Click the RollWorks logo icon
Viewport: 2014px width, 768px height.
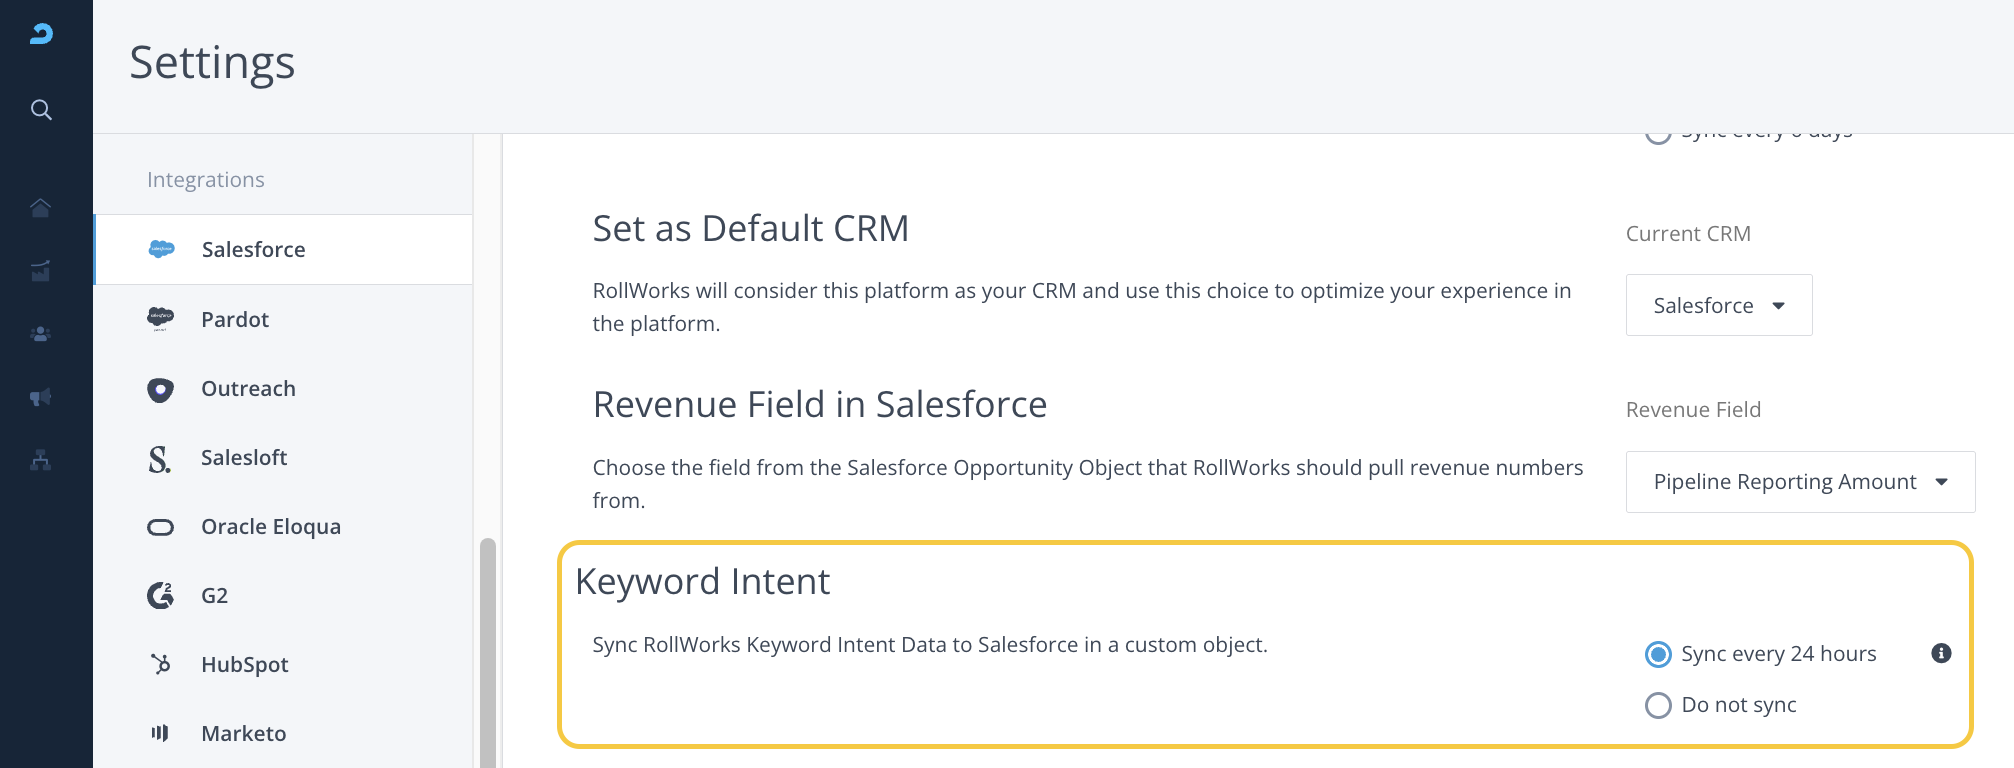click(41, 34)
